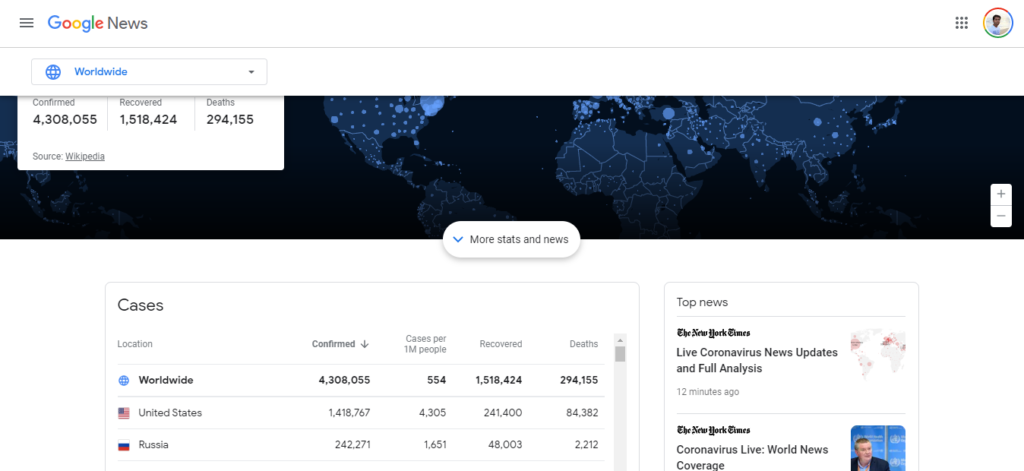Click the Google News logo
1024x471 pixels.
coord(98,24)
